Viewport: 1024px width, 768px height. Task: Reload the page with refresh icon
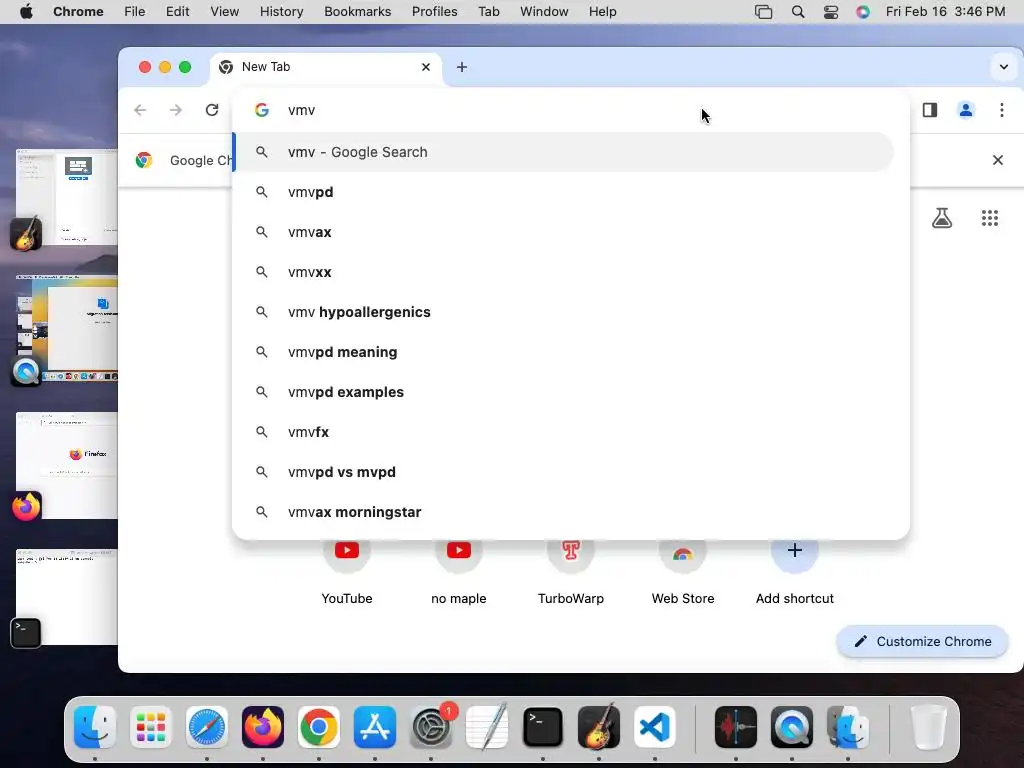[x=212, y=110]
